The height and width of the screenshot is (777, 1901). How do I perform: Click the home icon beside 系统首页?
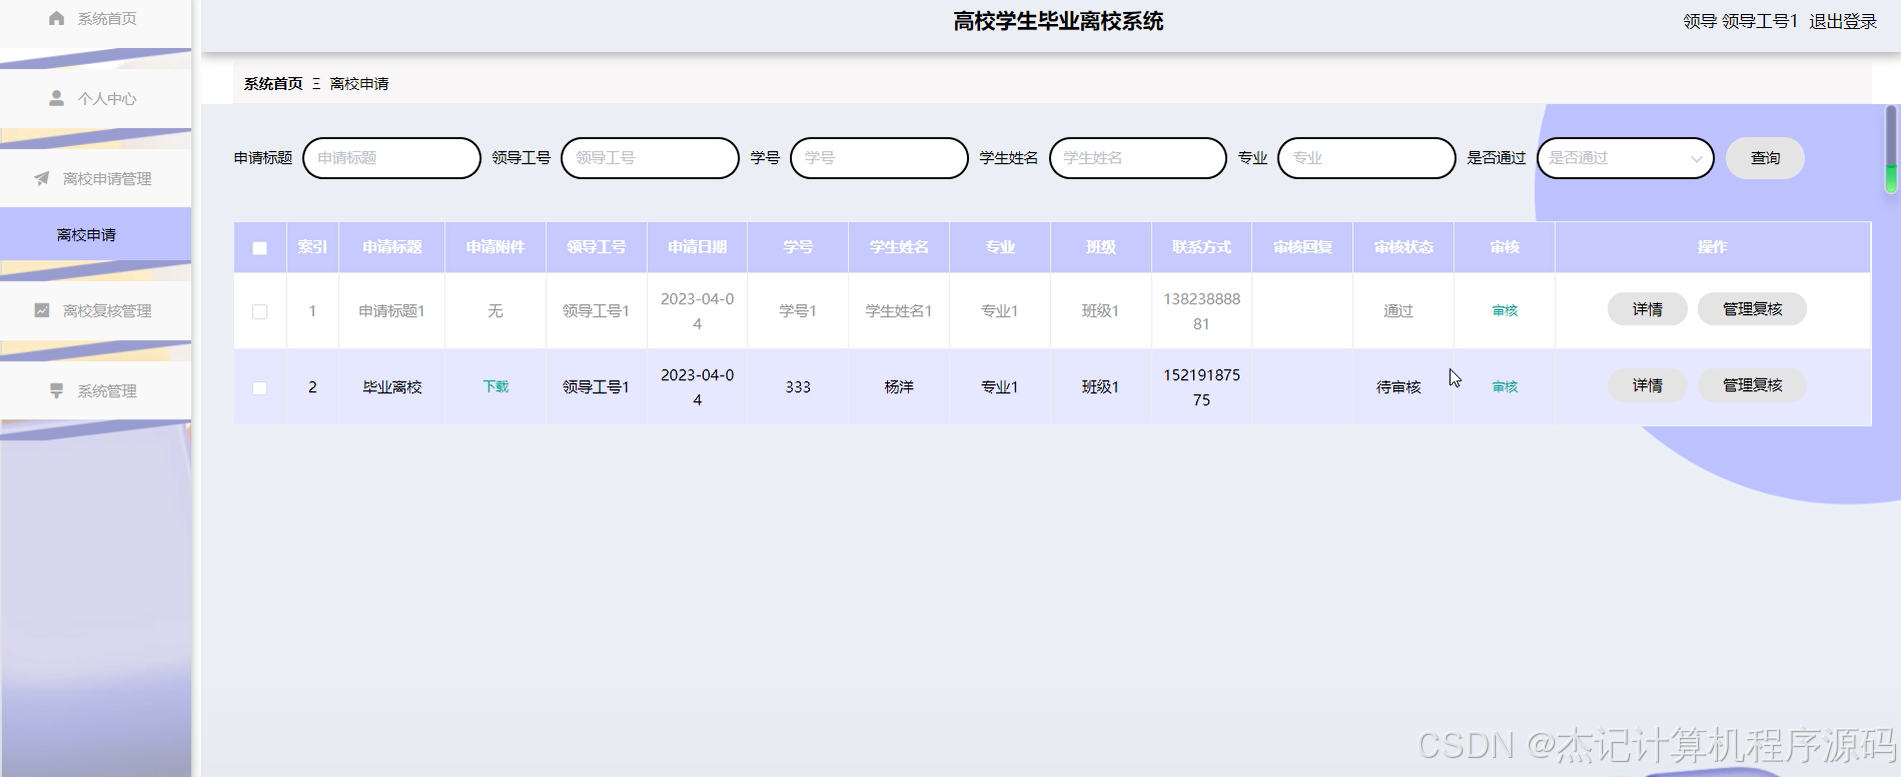(x=57, y=18)
